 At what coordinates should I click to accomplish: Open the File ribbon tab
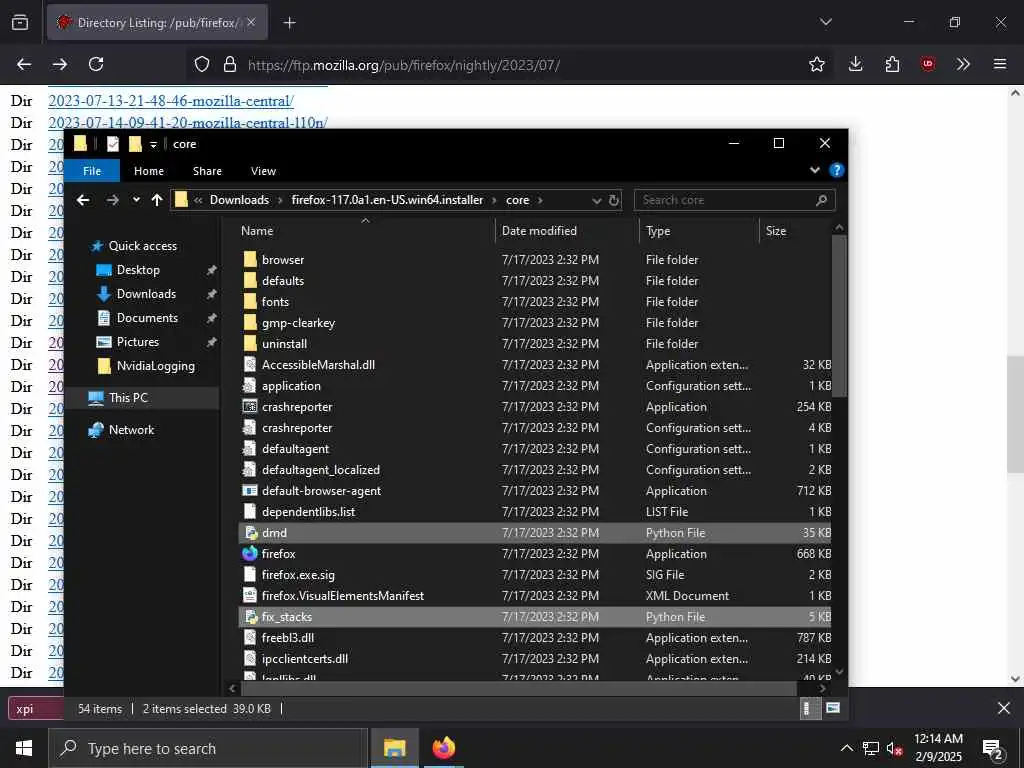click(x=92, y=171)
